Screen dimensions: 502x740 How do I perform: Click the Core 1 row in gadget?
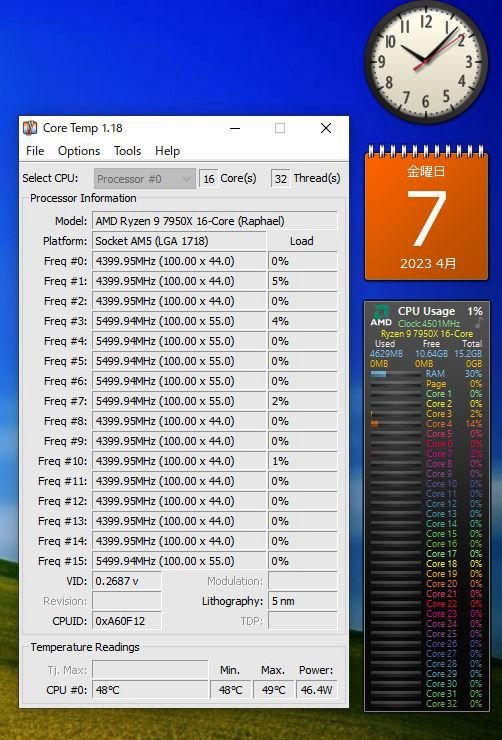tap(427, 394)
